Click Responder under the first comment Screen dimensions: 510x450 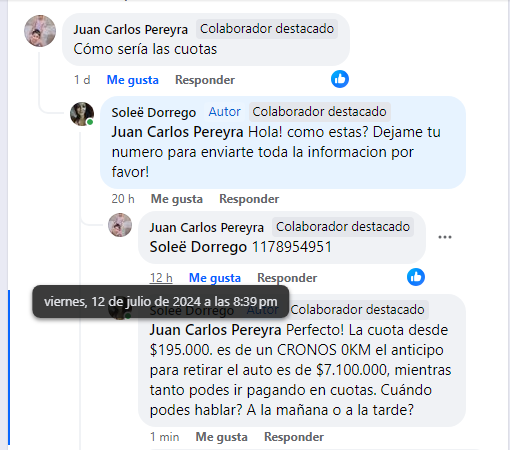click(x=205, y=80)
